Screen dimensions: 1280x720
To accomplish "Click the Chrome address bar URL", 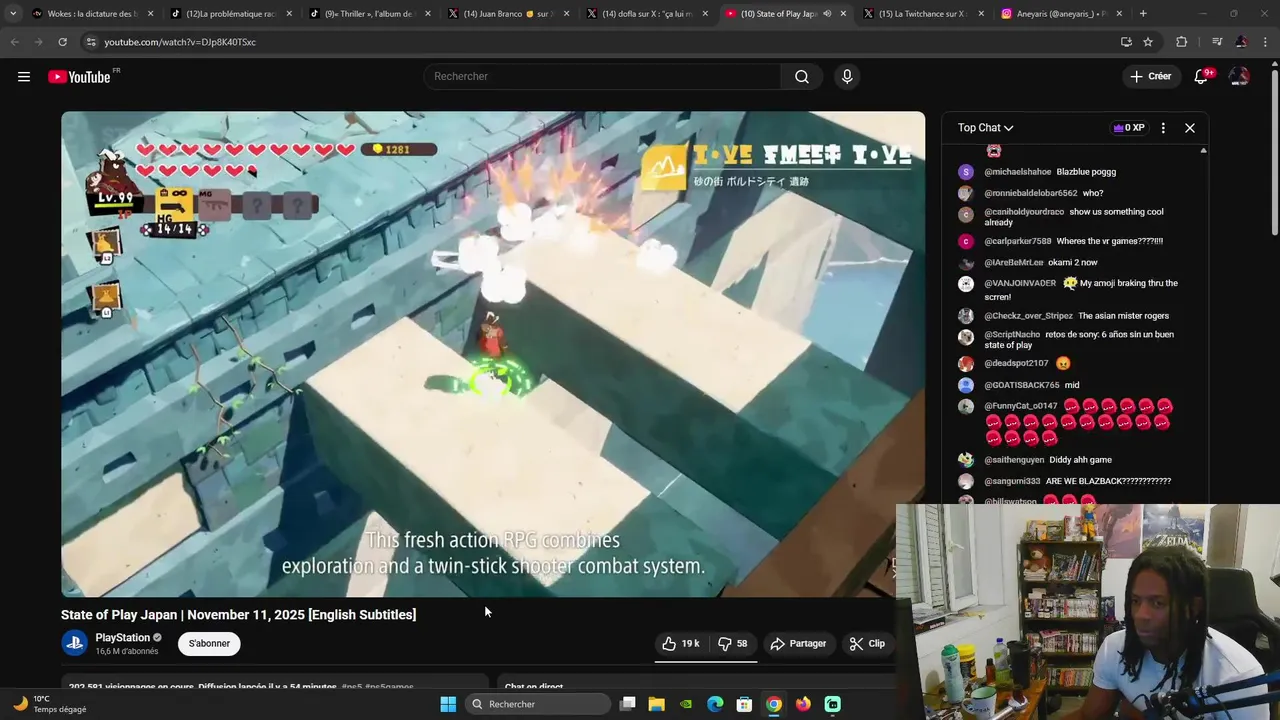I will (x=180, y=42).
